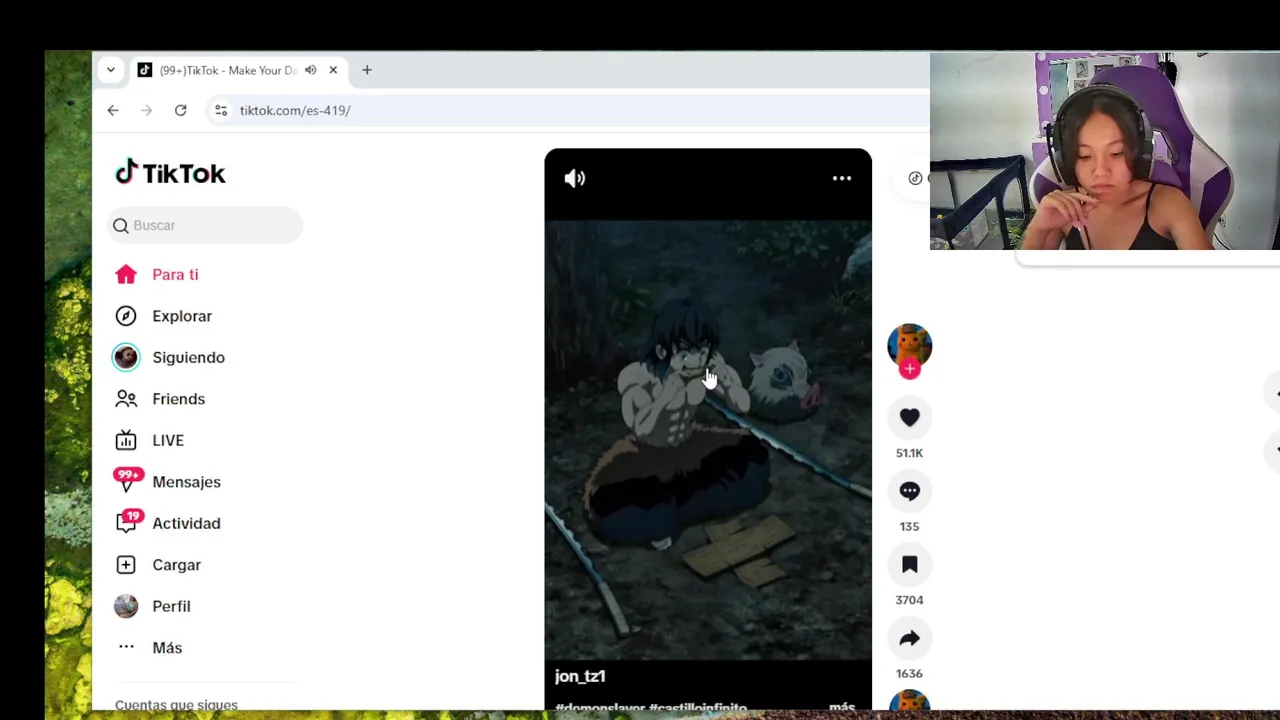The image size is (1280, 720).
Task: Click the Cuentas que sigues heading
Action: coord(176,705)
